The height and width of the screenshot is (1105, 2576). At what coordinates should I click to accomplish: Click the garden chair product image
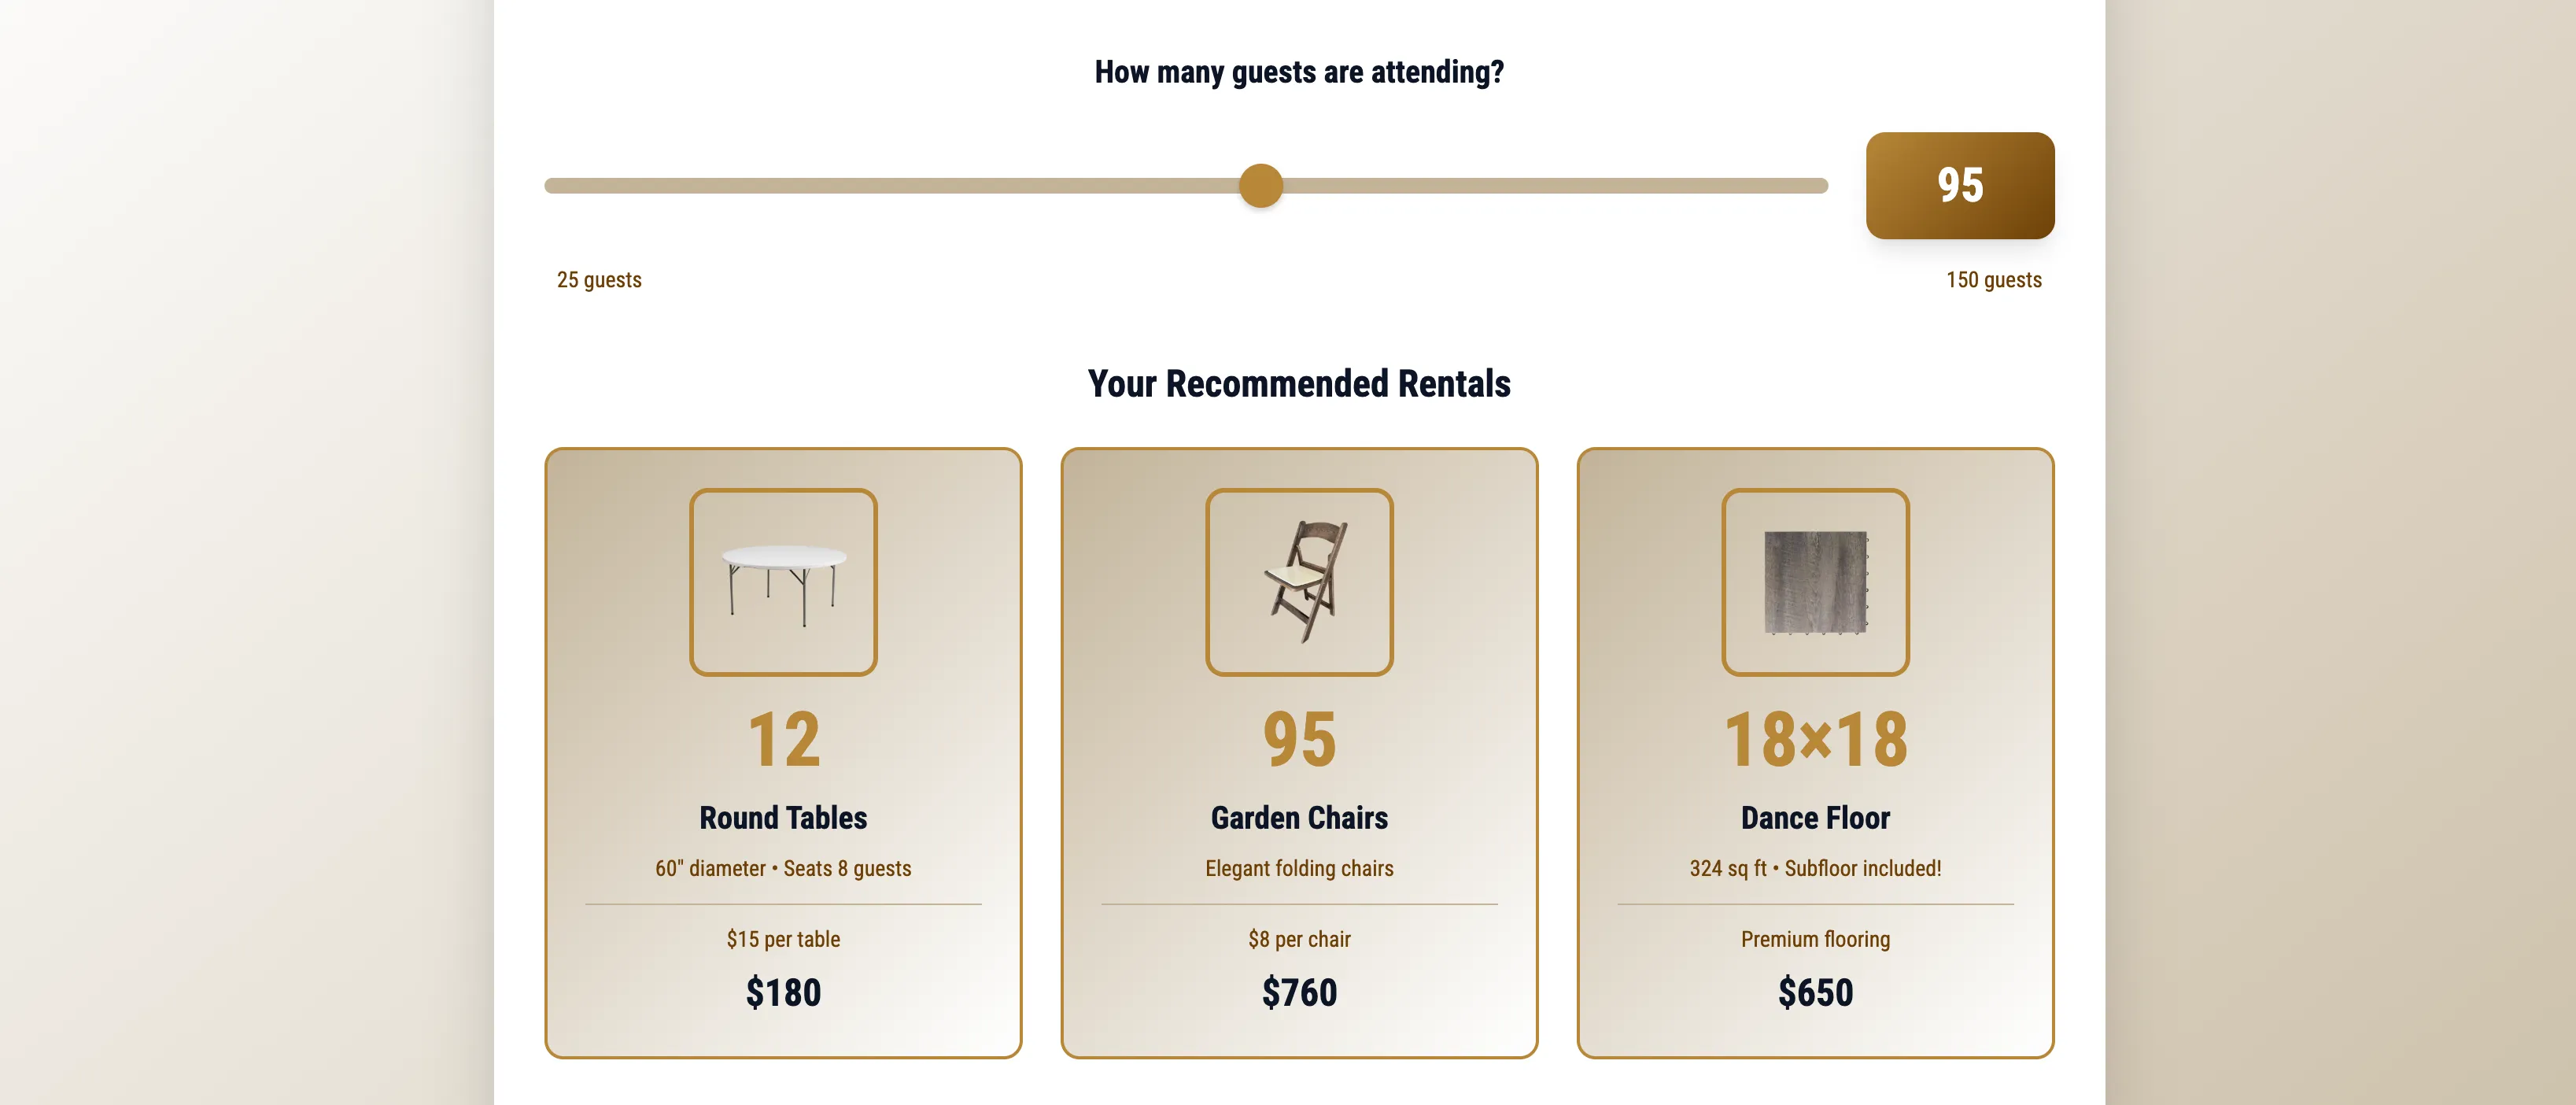pyautogui.click(x=1299, y=582)
